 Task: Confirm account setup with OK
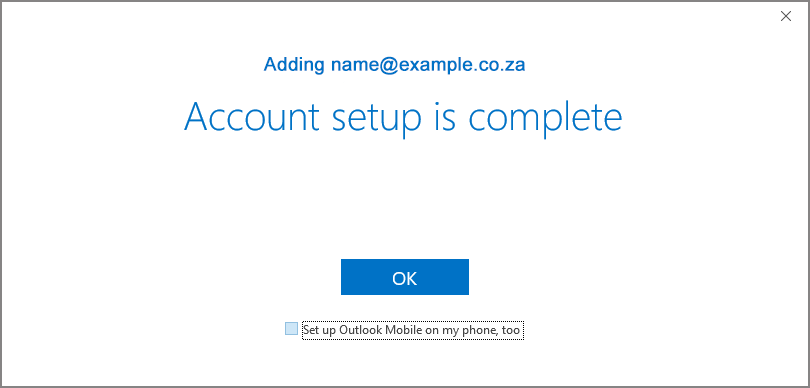pos(404,277)
